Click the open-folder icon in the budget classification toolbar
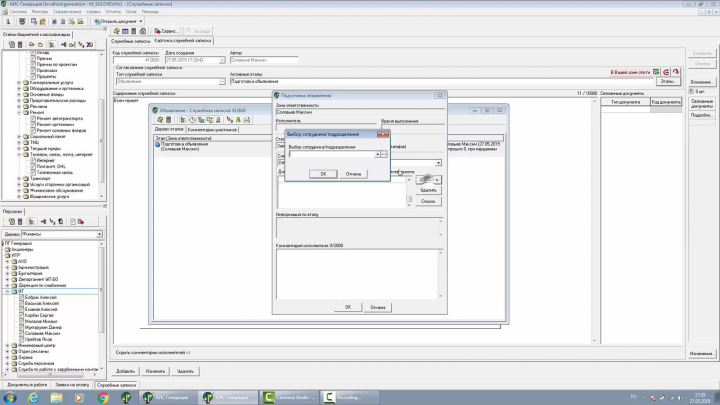720x405 pixels. pyautogui.click(x=32, y=45)
